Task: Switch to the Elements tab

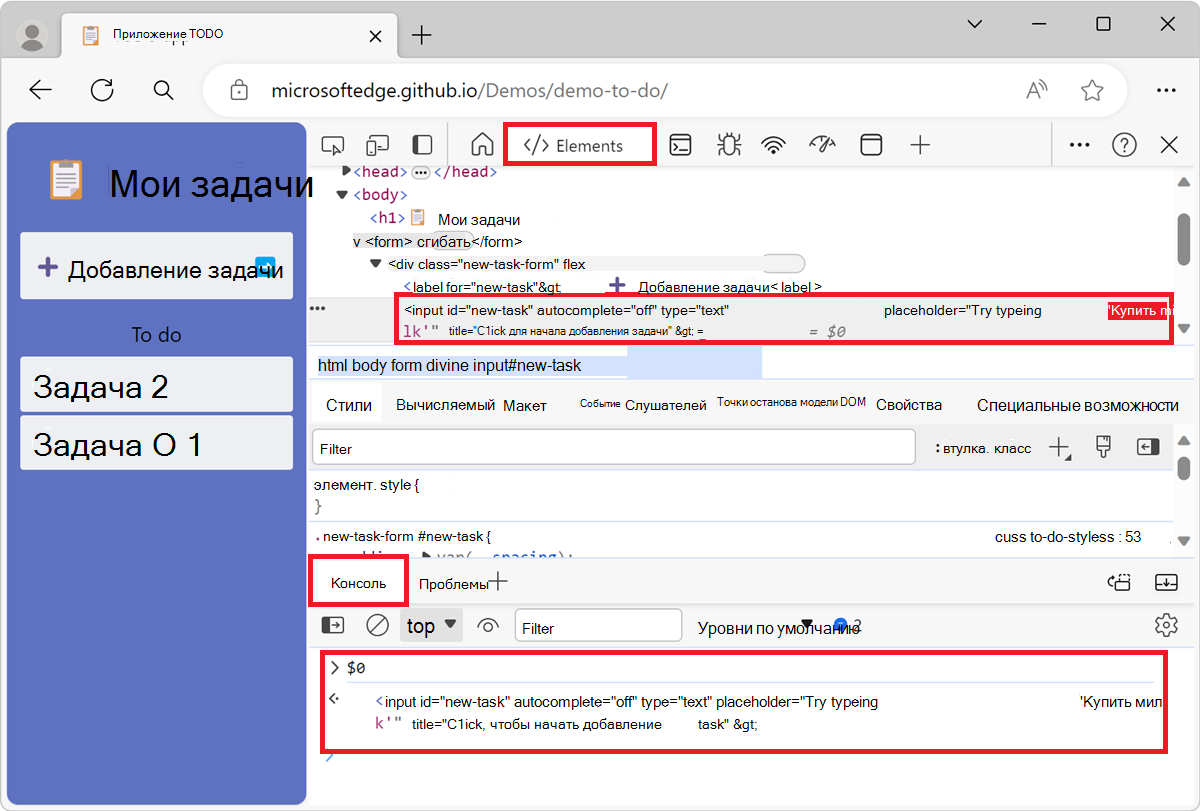Action: click(581, 145)
